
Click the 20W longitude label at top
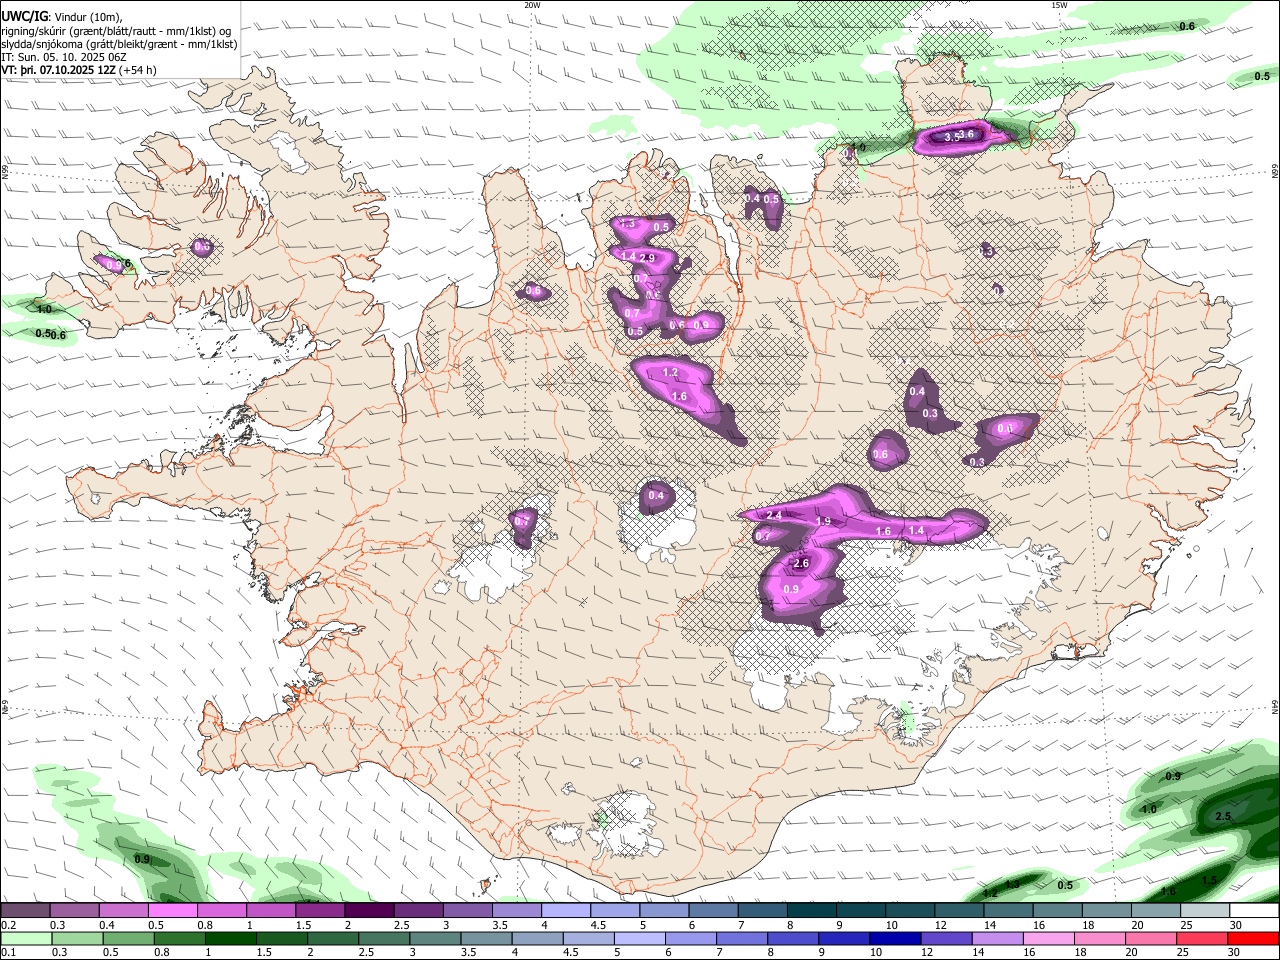tap(532, 5)
